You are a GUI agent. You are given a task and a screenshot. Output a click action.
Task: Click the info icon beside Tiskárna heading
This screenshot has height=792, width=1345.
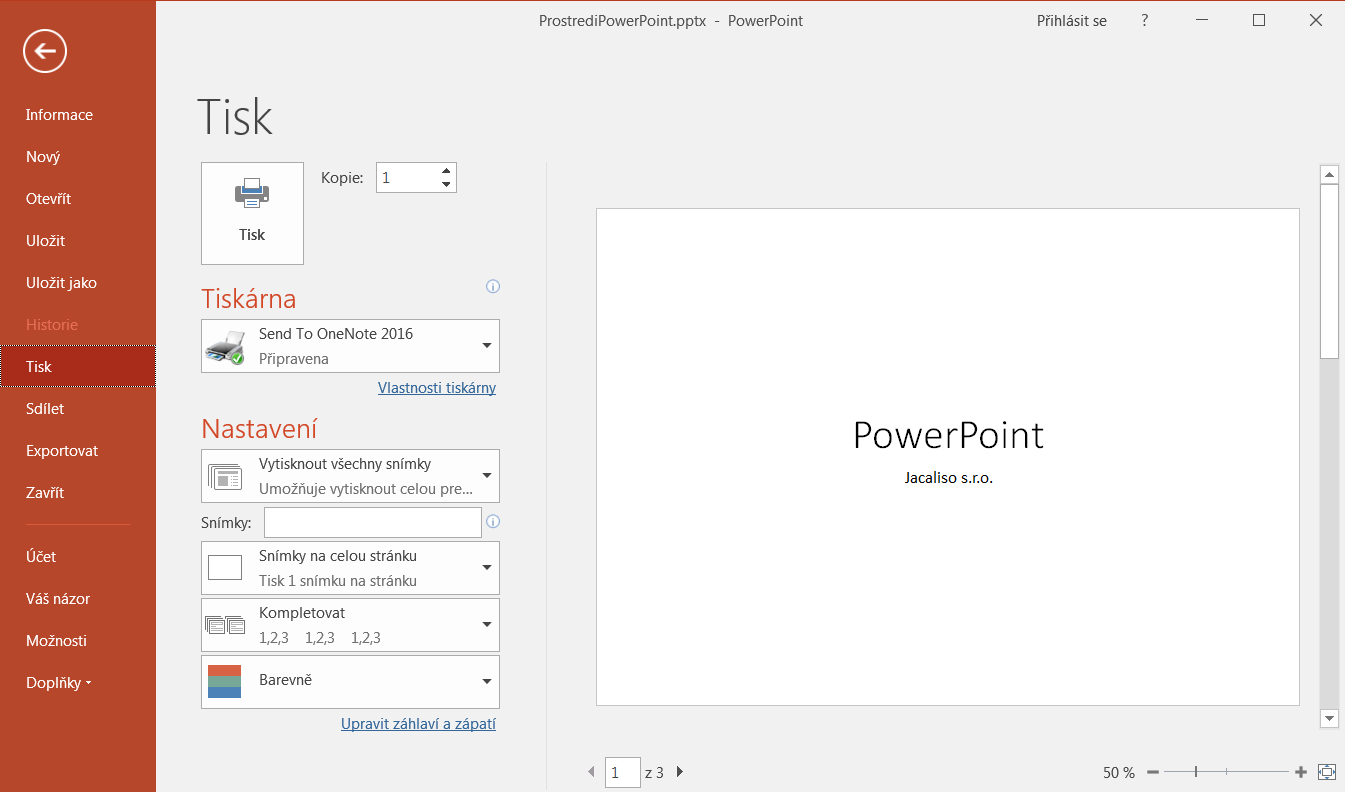pyautogui.click(x=492, y=286)
